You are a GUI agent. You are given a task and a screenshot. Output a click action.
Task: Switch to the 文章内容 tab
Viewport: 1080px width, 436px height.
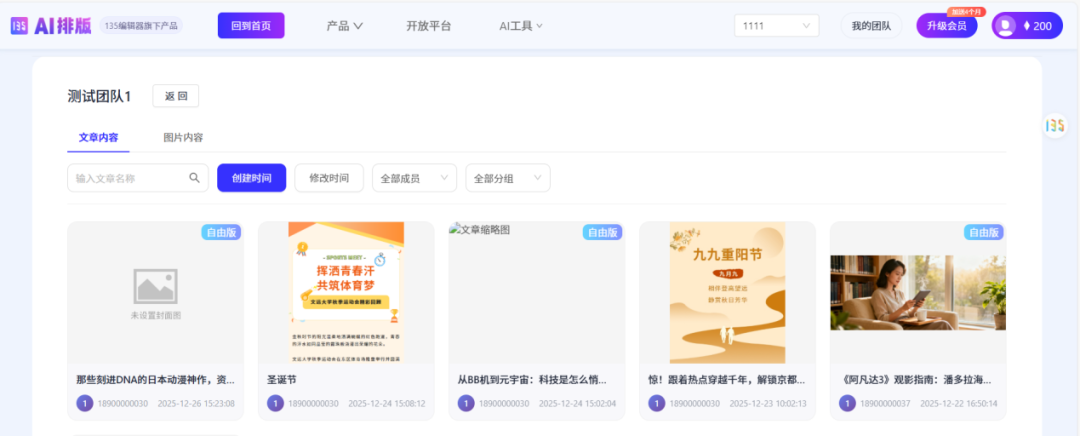click(x=98, y=137)
